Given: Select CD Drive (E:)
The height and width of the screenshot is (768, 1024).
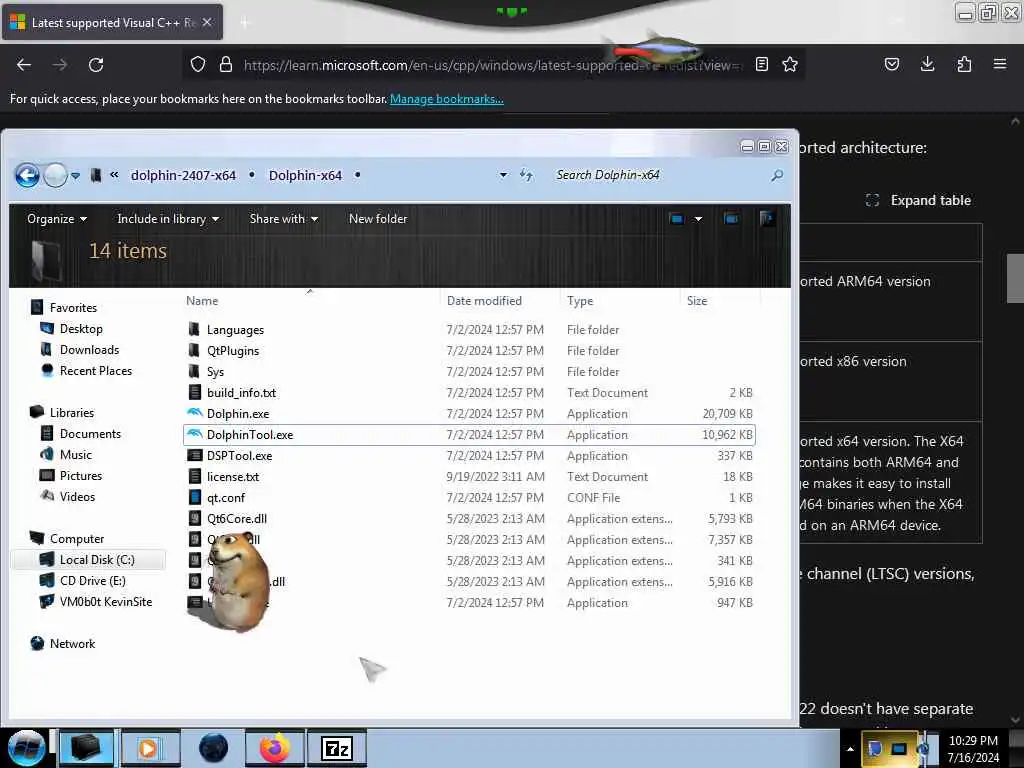Looking at the screenshot, I should tap(93, 581).
